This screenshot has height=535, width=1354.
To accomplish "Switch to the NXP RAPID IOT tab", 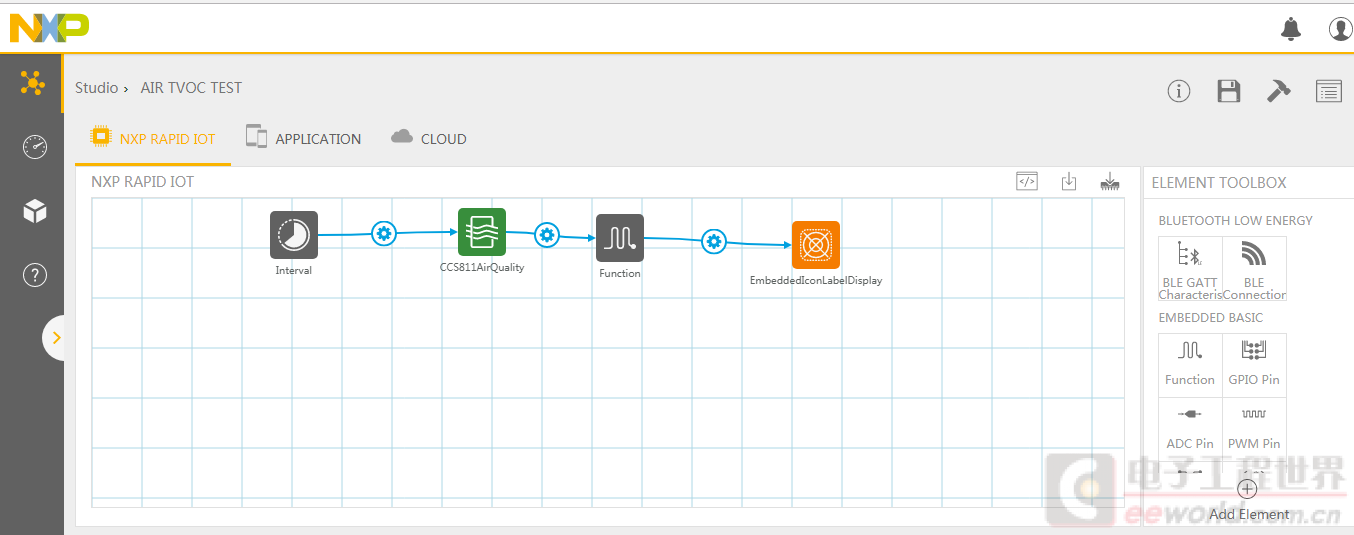I will point(153,139).
